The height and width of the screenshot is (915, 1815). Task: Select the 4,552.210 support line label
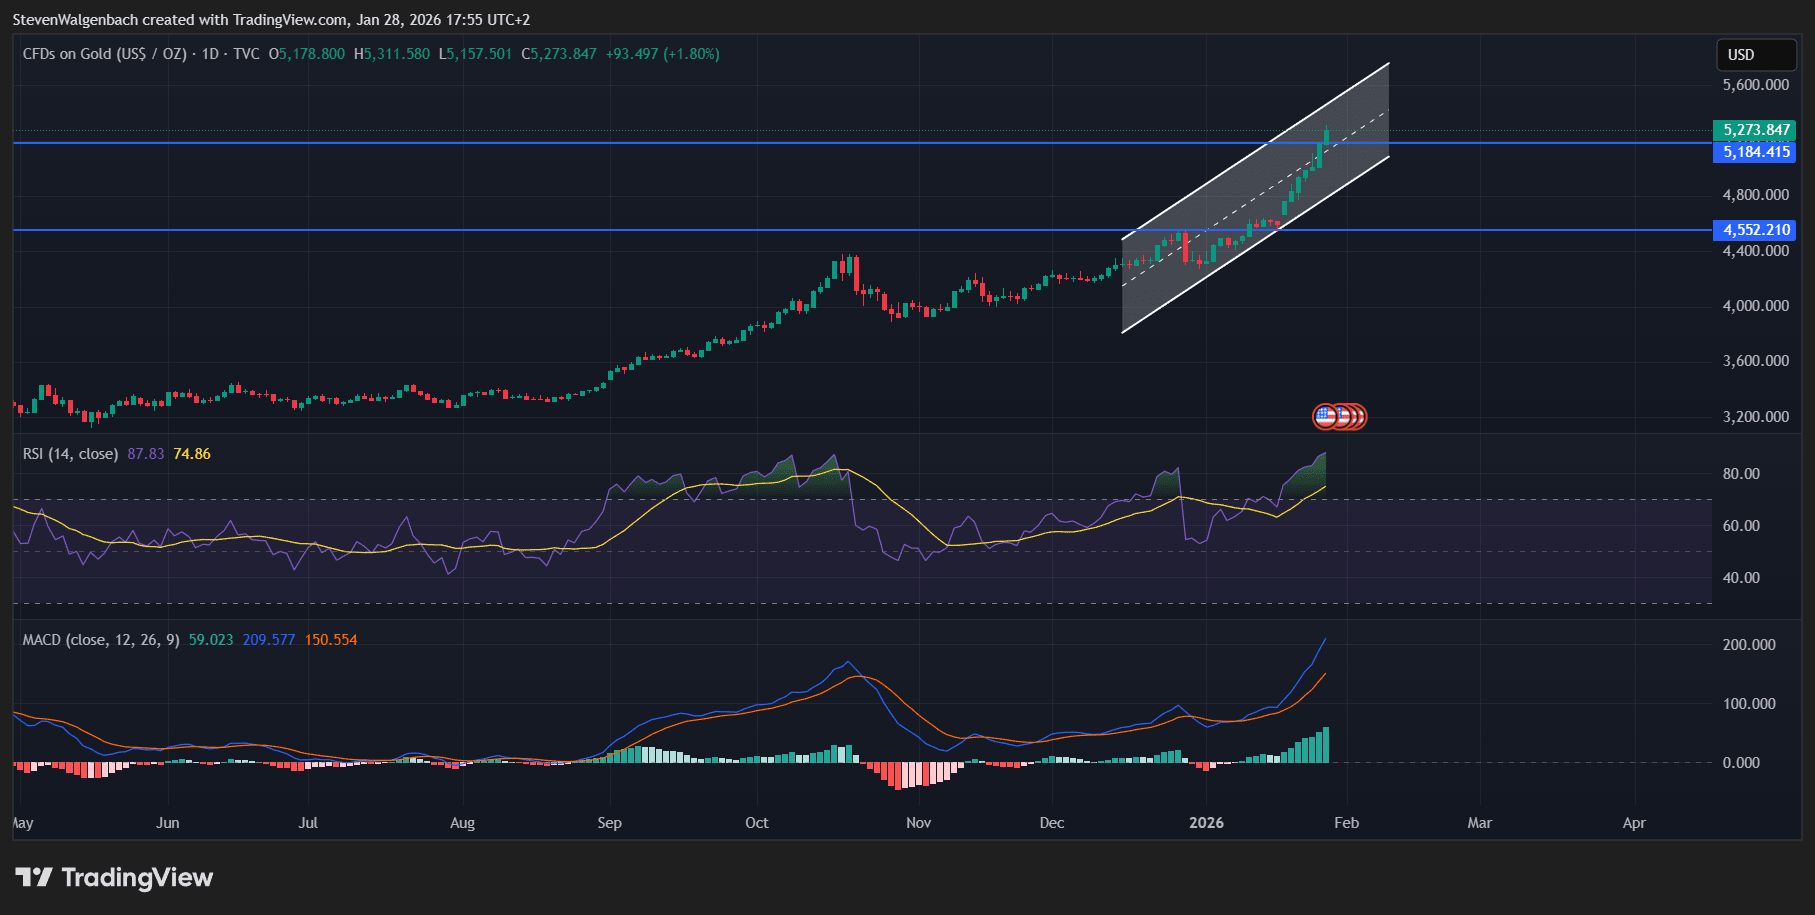click(1754, 230)
